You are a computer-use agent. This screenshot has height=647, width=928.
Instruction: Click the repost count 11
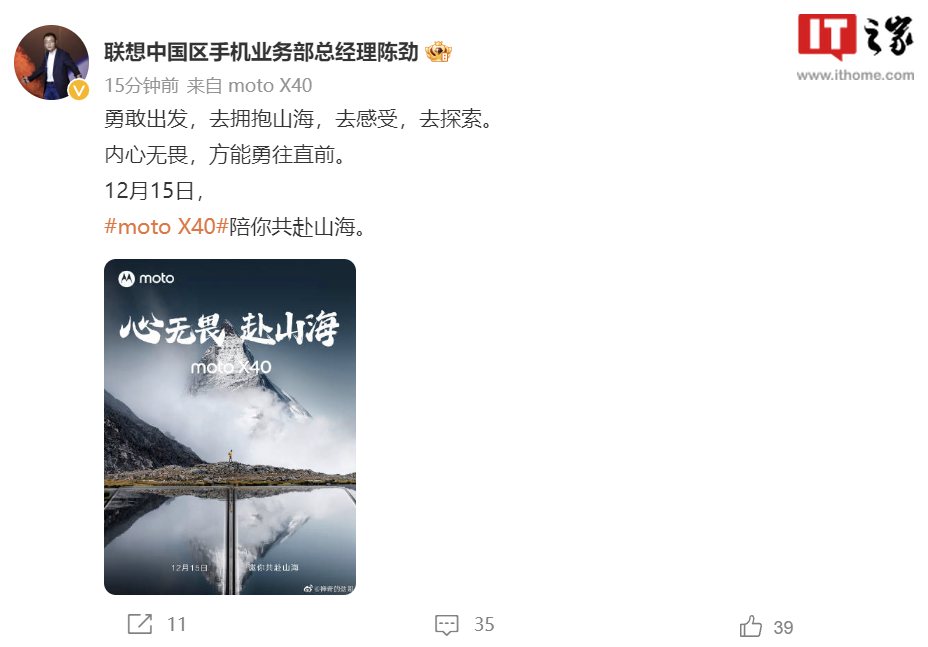[x=176, y=624]
